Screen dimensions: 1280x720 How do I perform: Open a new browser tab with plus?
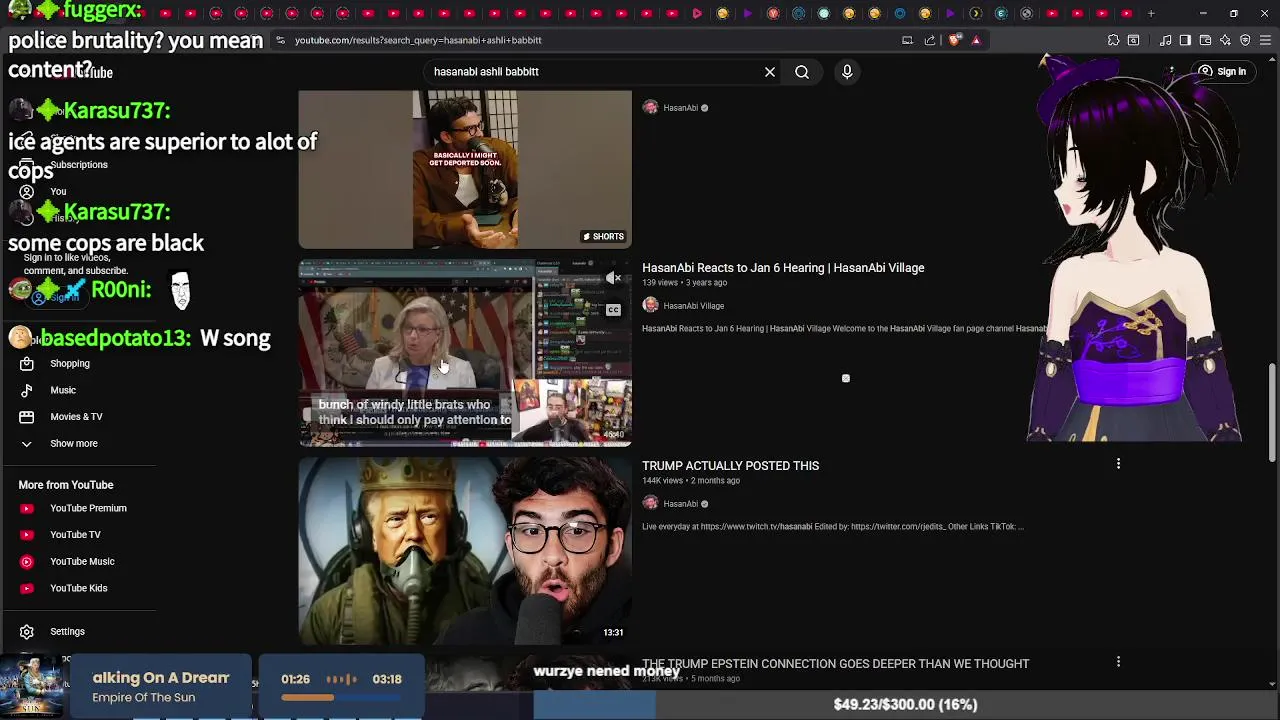click(1151, 13)
